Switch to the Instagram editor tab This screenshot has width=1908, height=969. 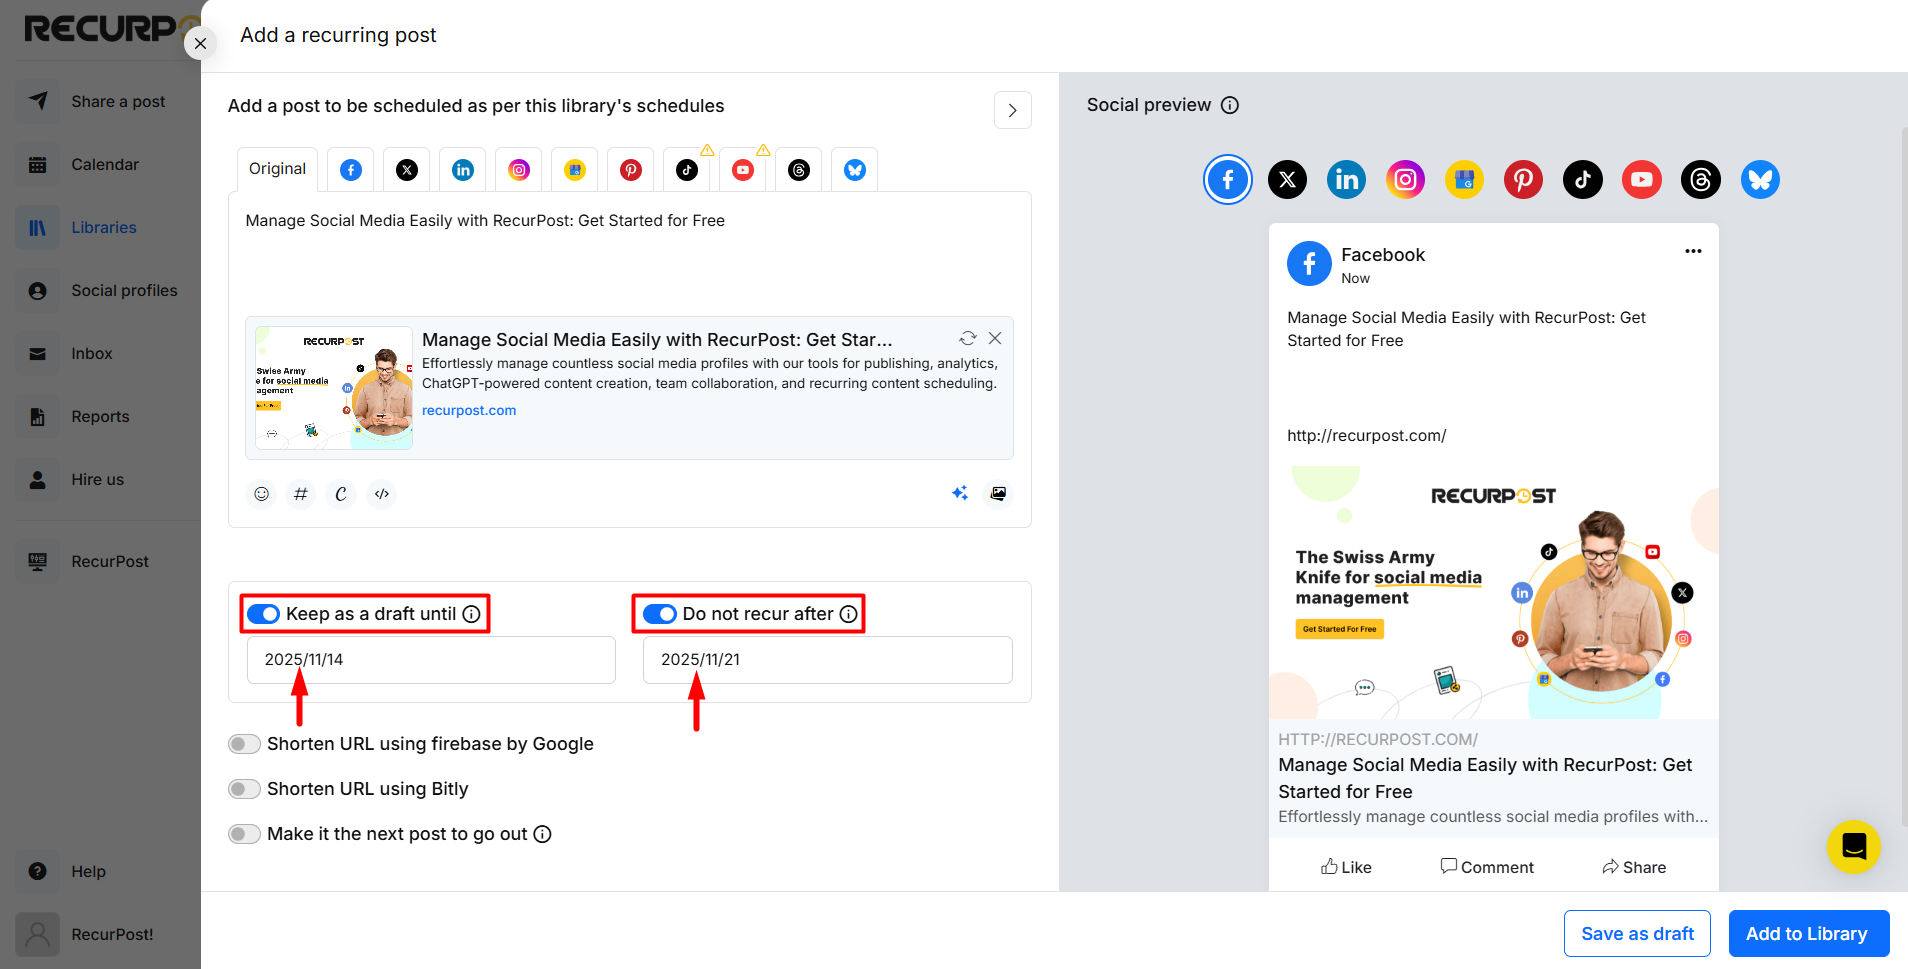pos(519,170)
